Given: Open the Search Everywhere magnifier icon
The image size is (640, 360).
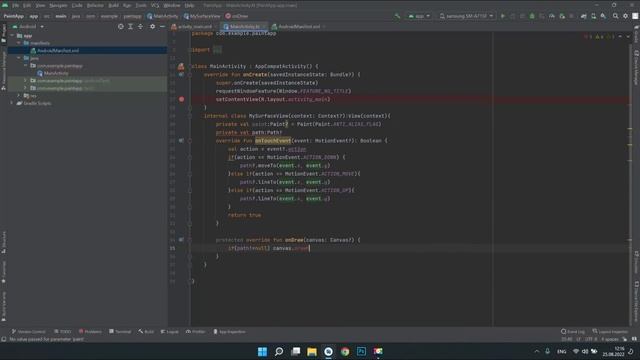Looking at the screenshot, I should [616, 16].
